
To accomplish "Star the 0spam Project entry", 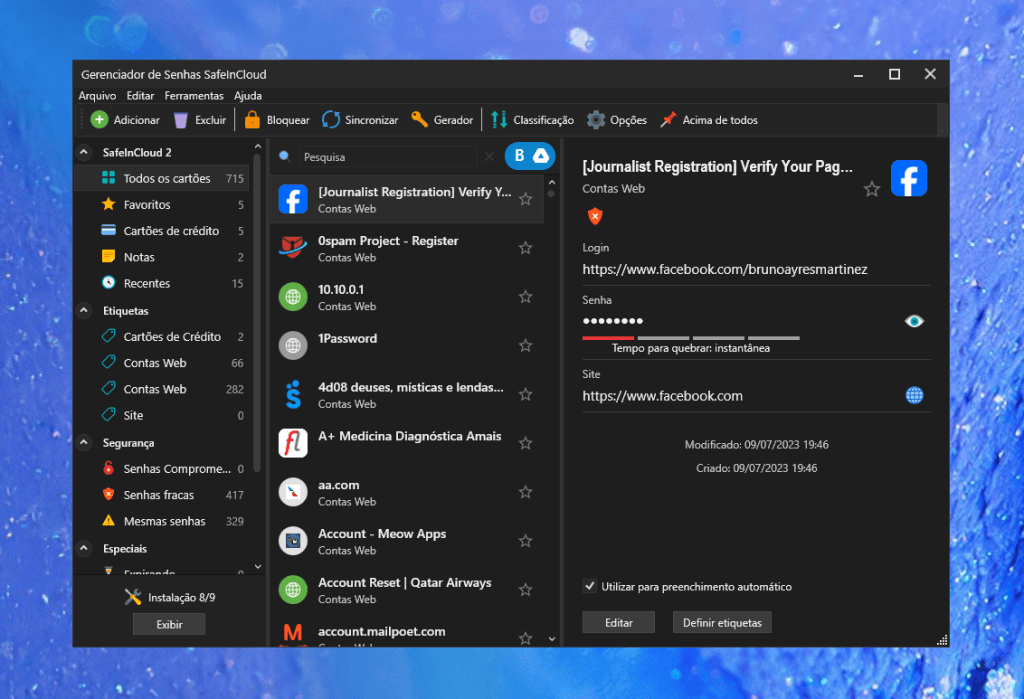I will coord(525,248).
